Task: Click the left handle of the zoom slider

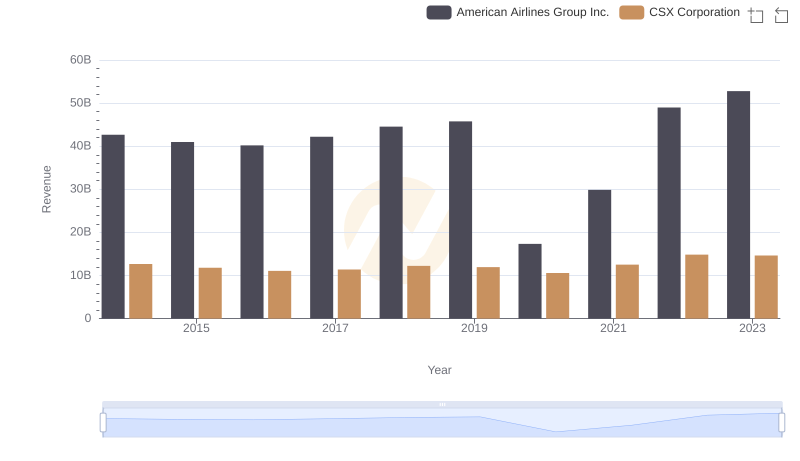Action: [x=103, y=423]
